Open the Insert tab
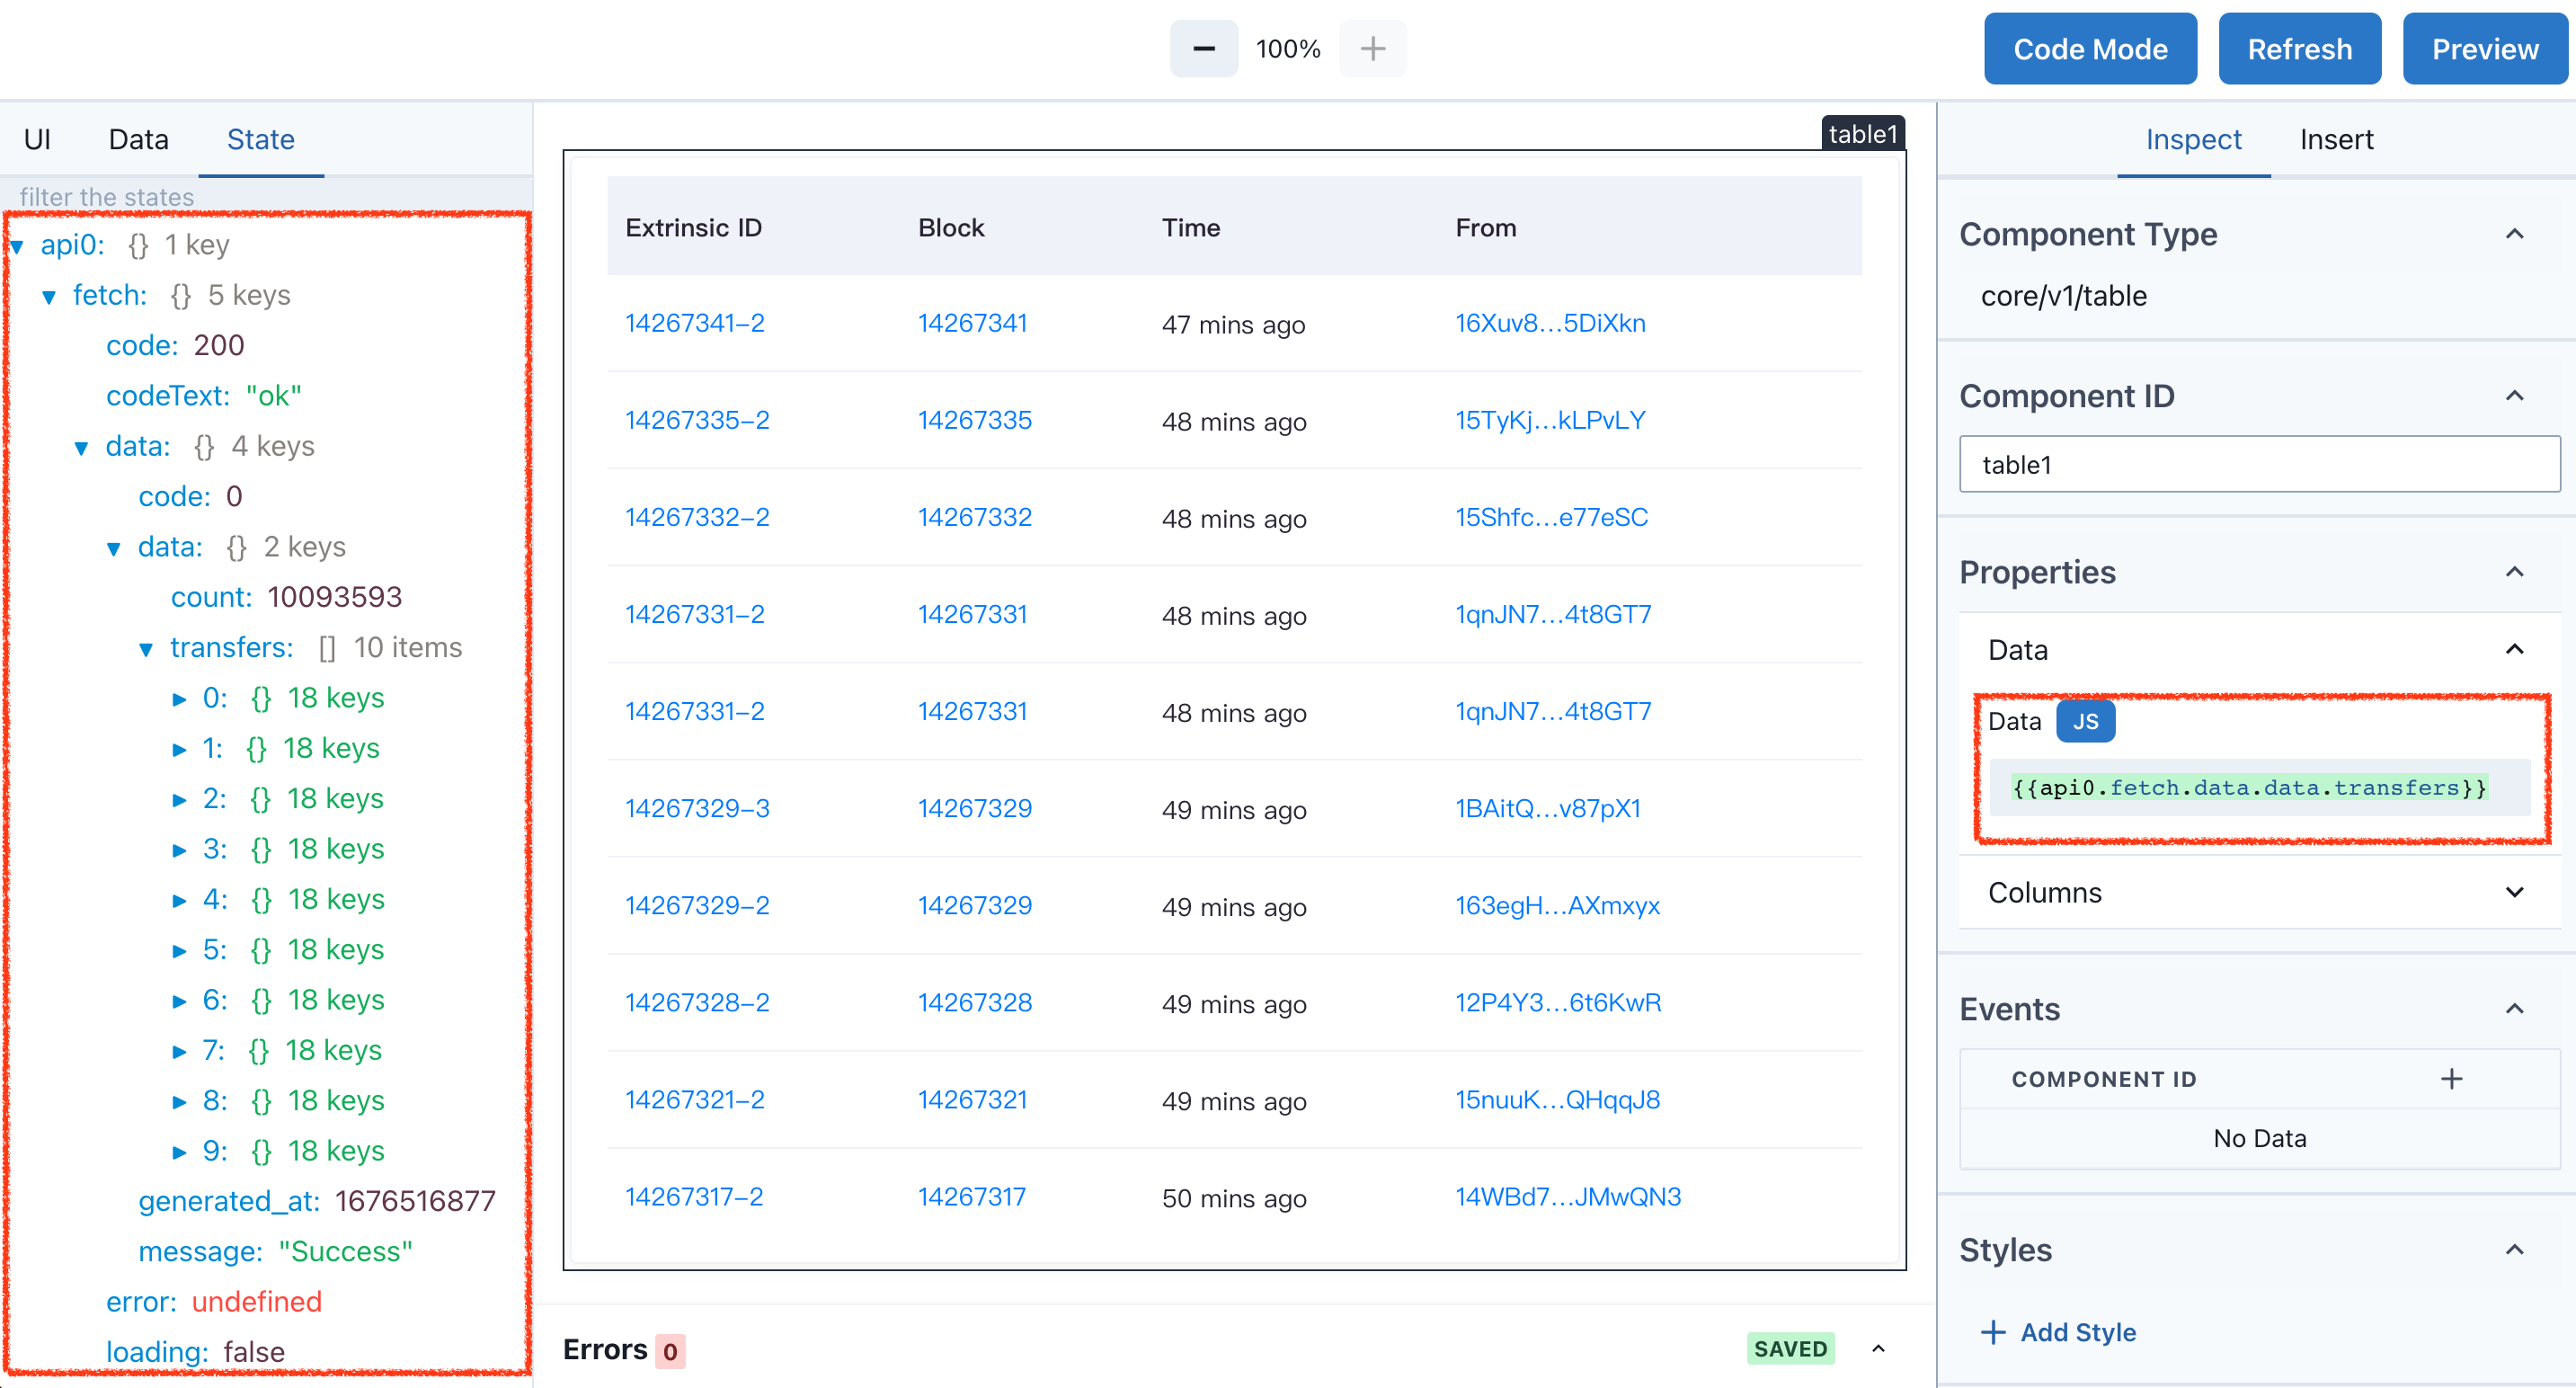This screenshot has height=1388, width=2576. 2336,139
